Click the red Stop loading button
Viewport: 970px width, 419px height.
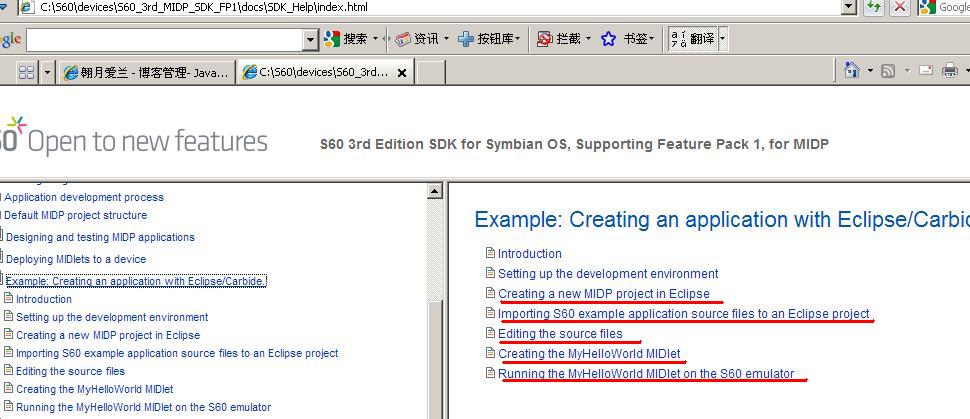(899, 7)
